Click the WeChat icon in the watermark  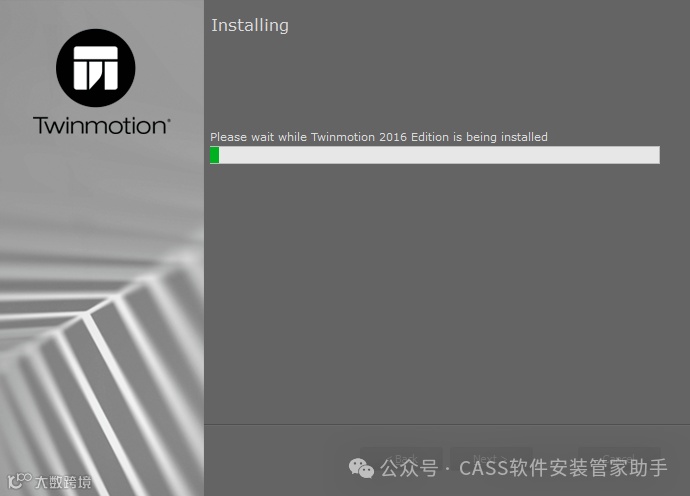(x=361, y=468)
